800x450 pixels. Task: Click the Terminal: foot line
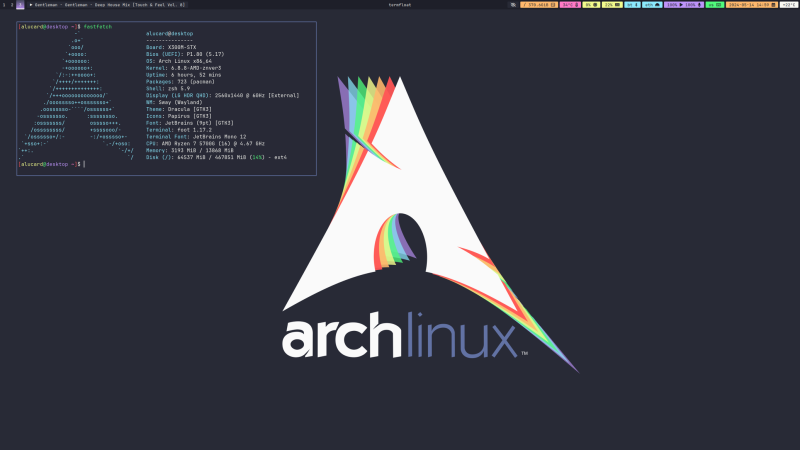coord(179,130)
